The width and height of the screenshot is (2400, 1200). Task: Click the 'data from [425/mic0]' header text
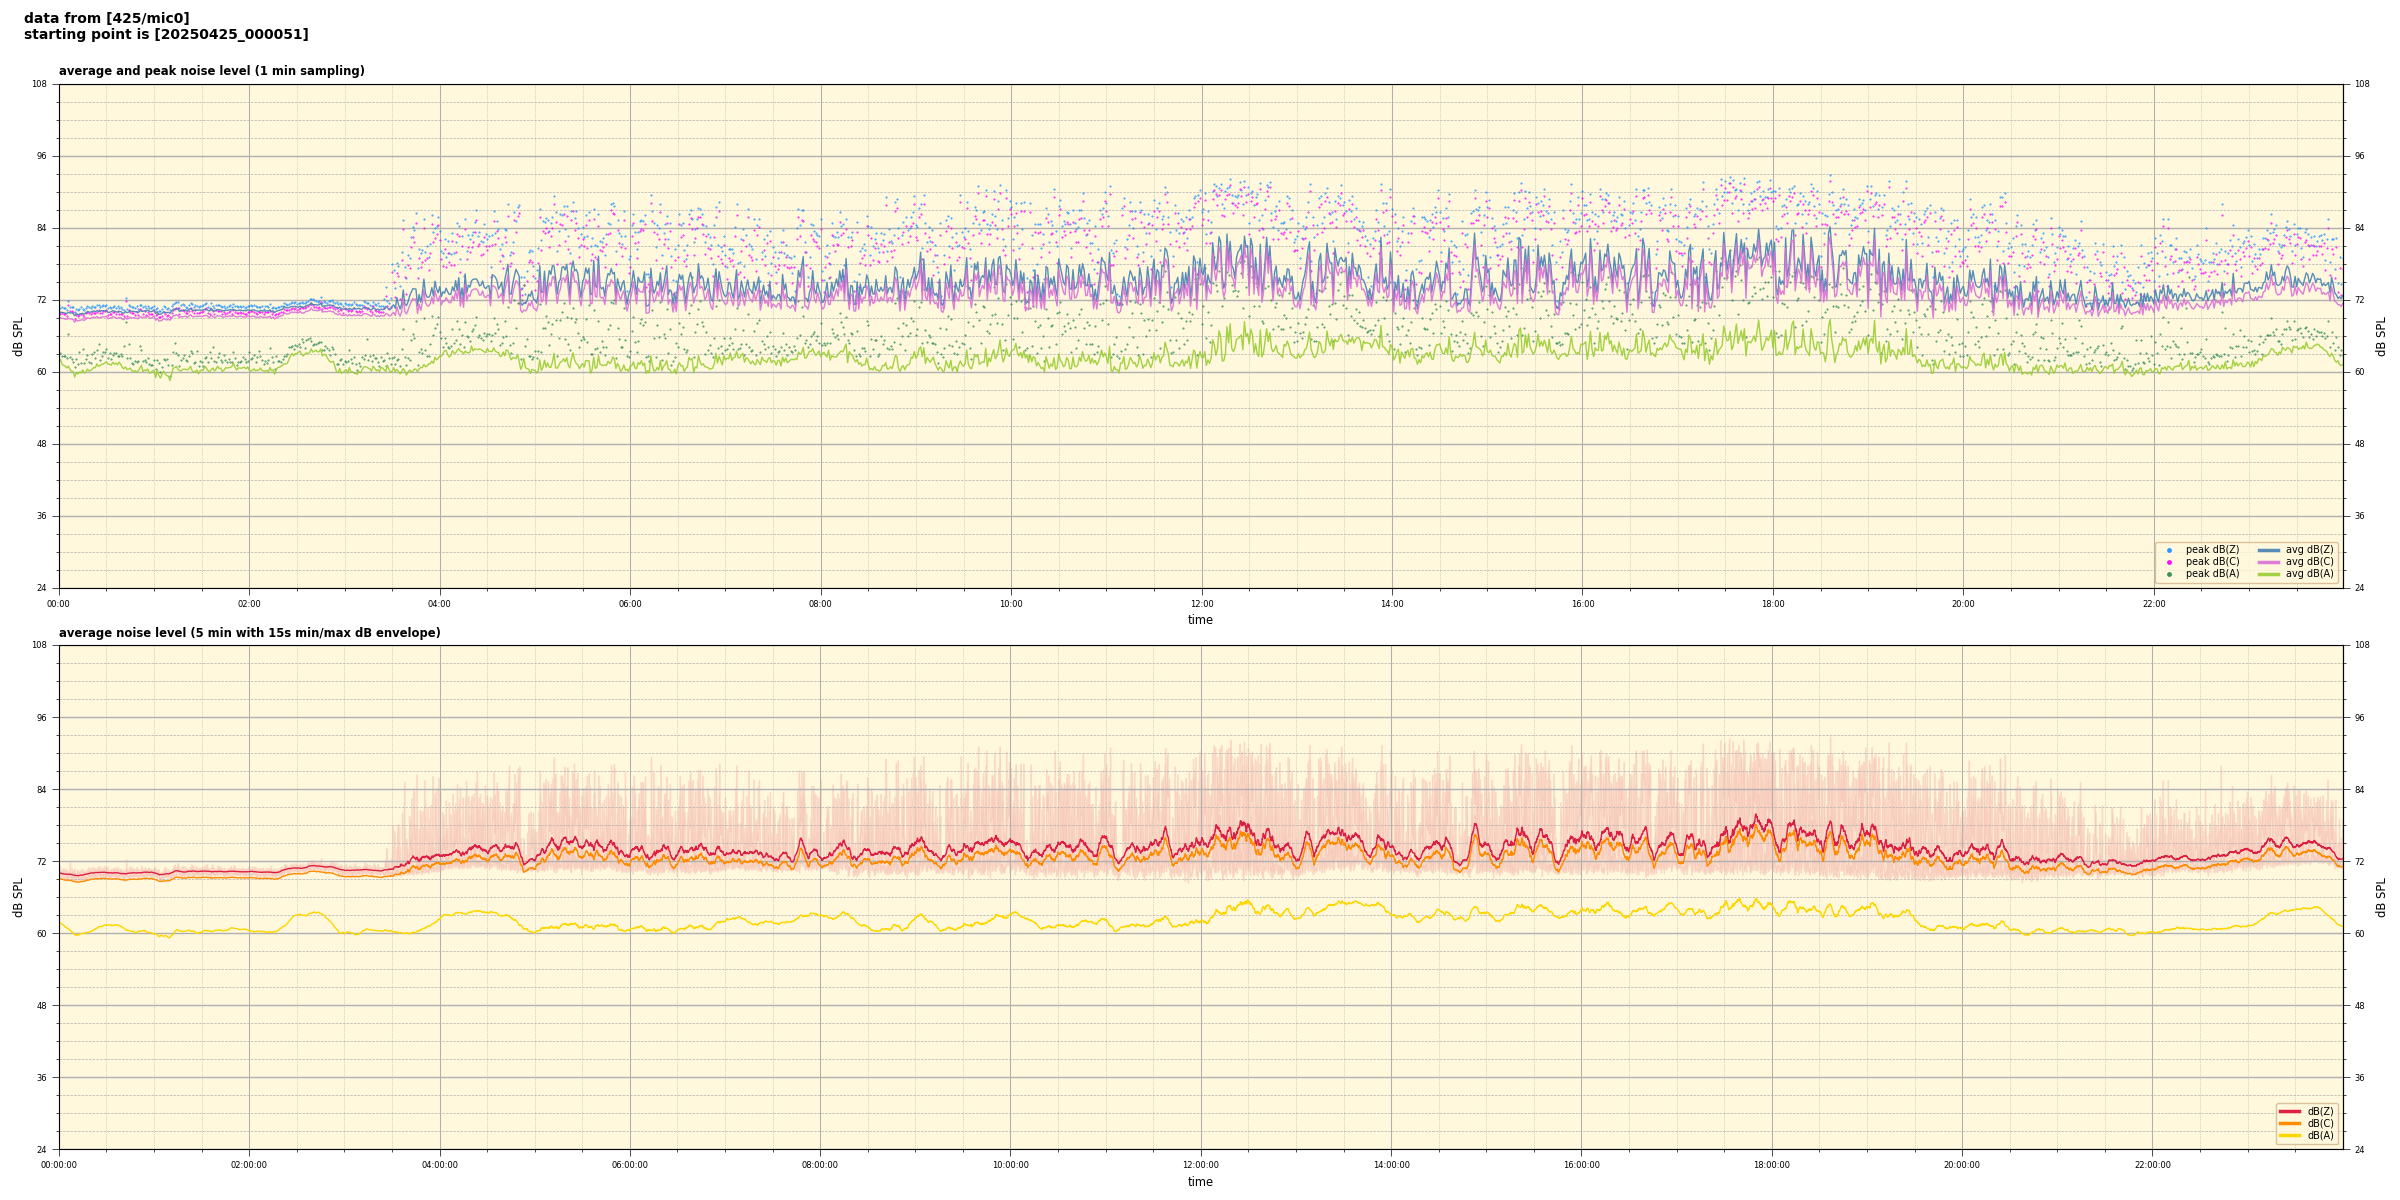coord(106,18)
